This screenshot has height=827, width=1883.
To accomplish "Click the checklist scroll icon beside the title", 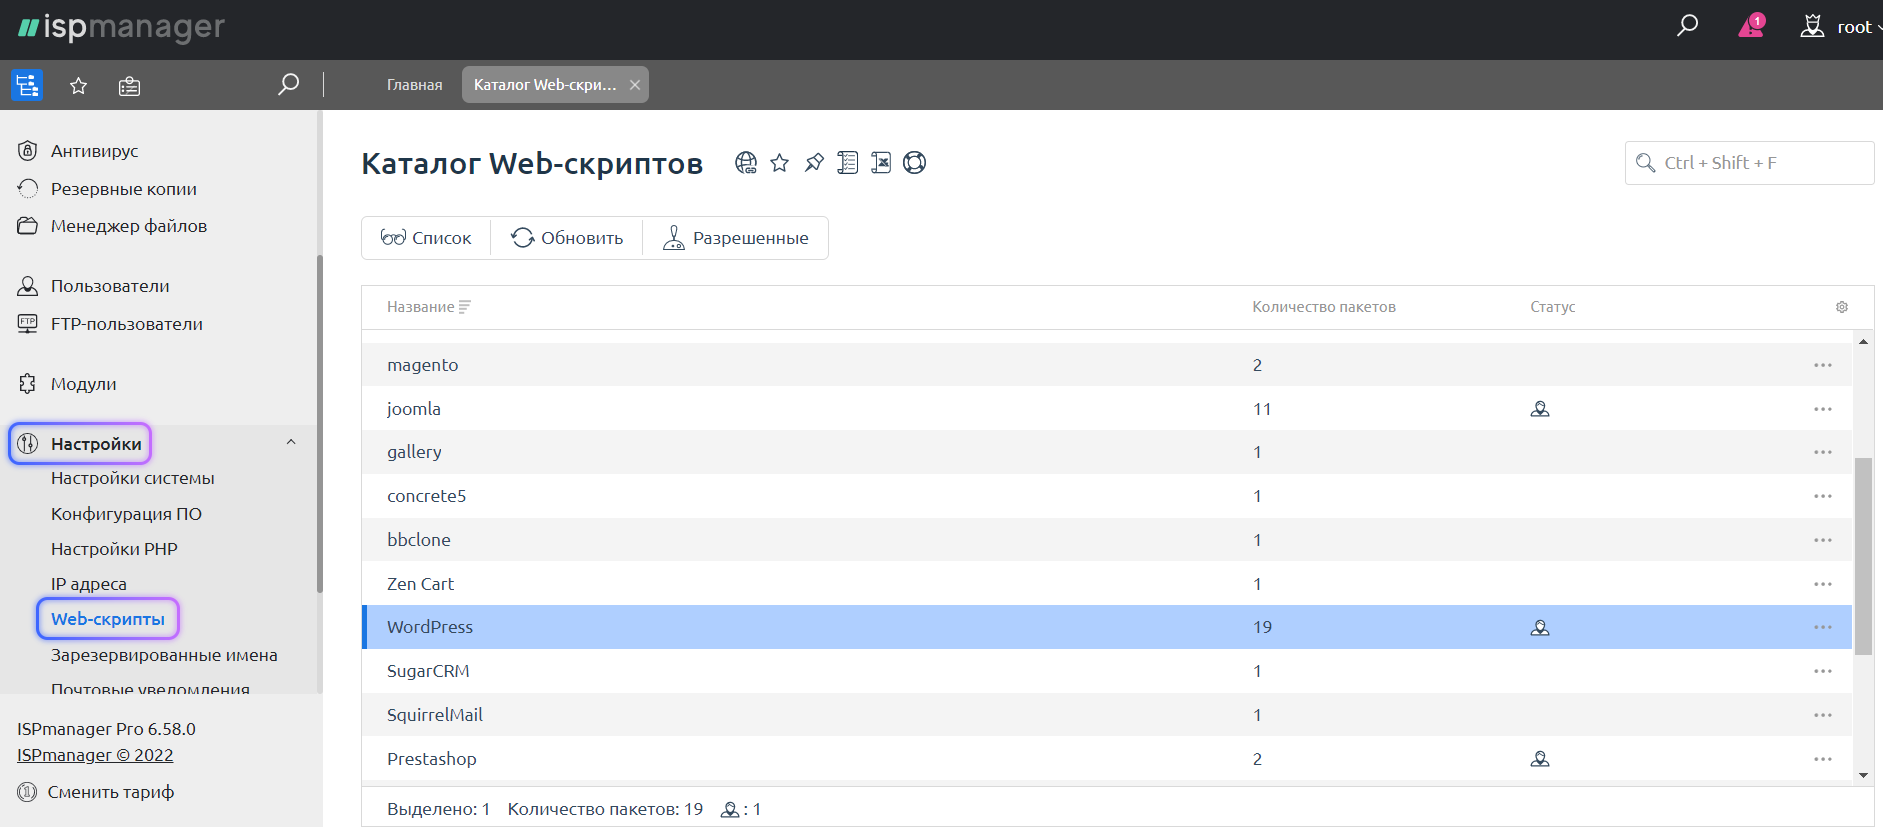I will (x=847, y=163).
